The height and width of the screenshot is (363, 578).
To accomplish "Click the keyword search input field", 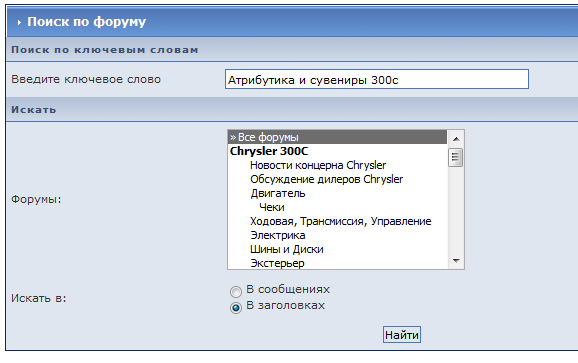I will click(377, 79).
